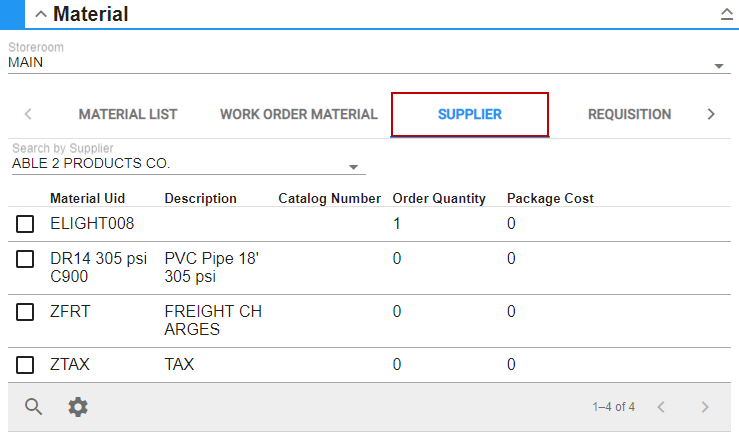Open the Storeroom dropdown
Screen dimensions: 739x432
[x=718, y=66]
